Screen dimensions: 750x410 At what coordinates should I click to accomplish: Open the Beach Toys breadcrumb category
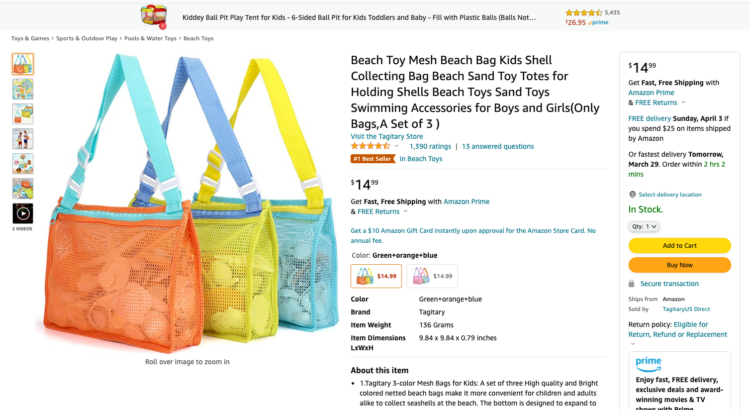(198, 38)
